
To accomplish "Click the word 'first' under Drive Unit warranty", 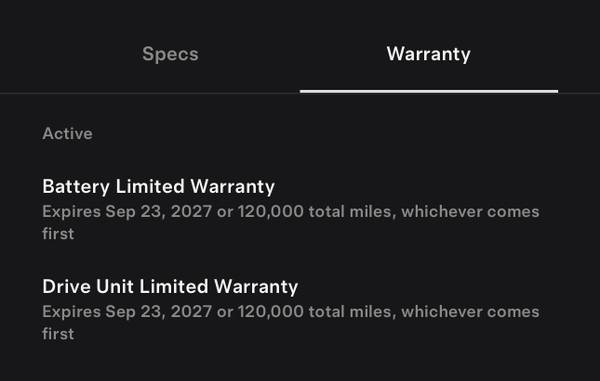I will [x=58, y=334].
